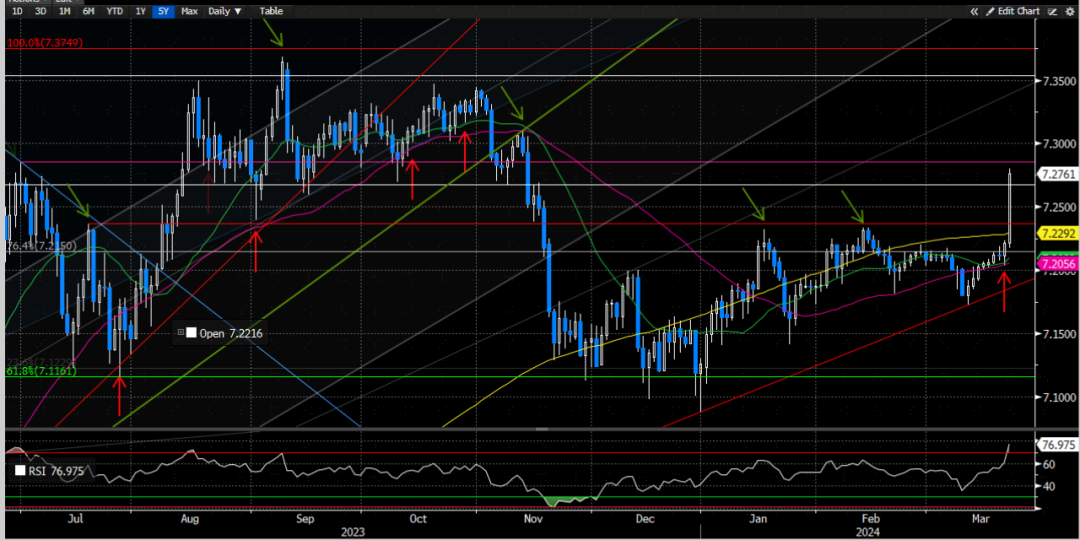Click the RSI white color swatch
The image size is (1080, 540).
[20, 472]
